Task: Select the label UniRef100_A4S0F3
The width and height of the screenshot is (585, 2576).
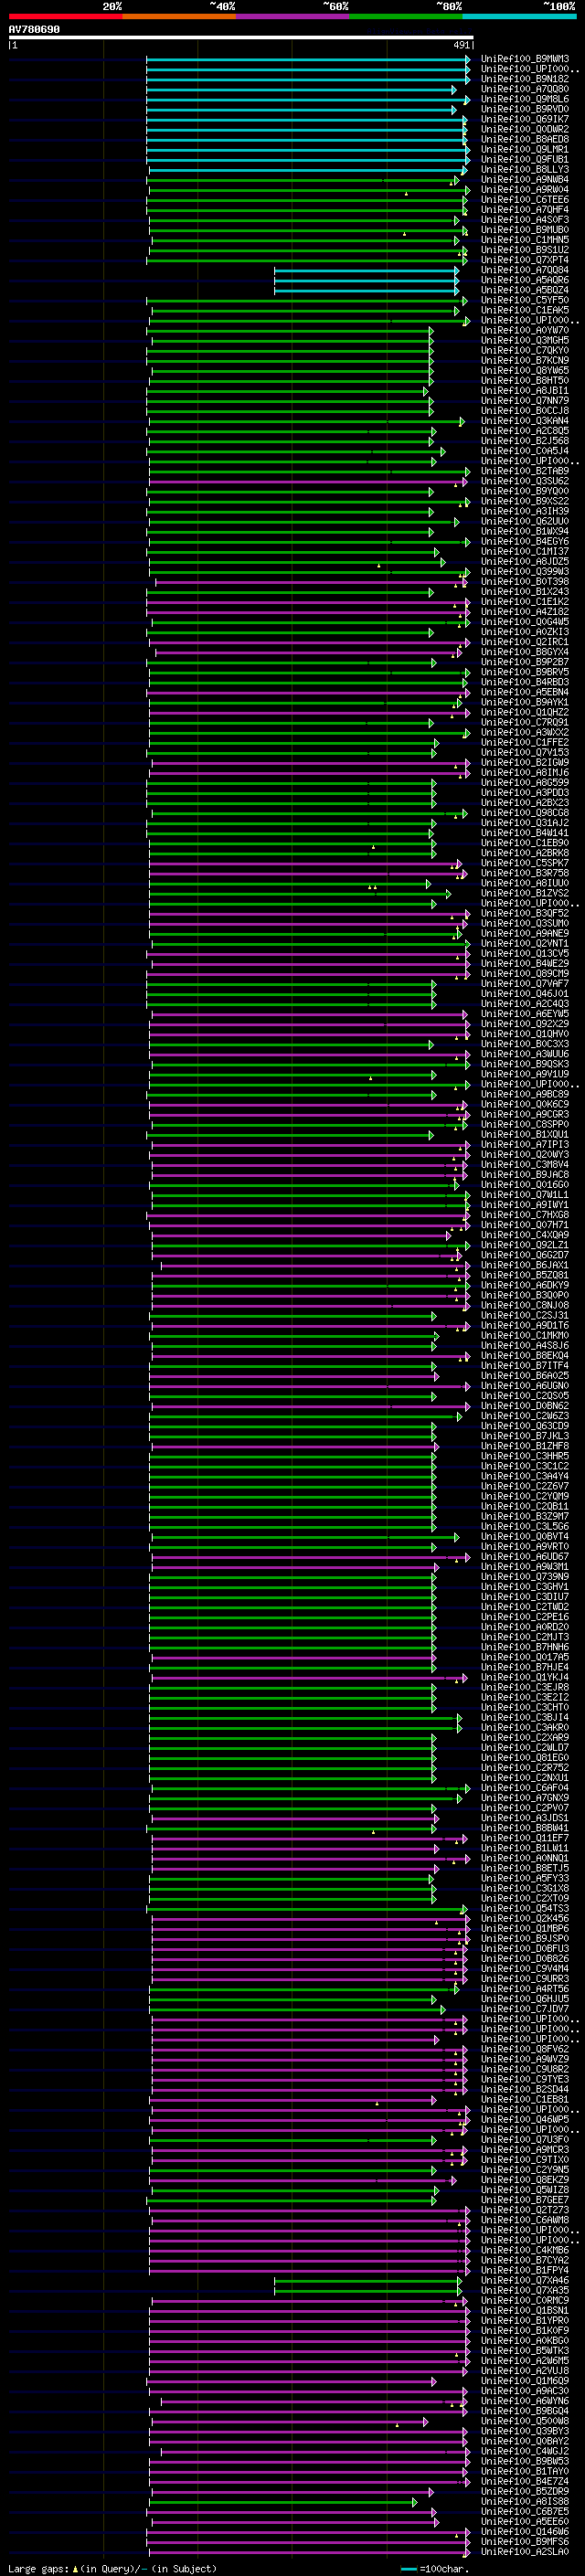Action: 524,220
